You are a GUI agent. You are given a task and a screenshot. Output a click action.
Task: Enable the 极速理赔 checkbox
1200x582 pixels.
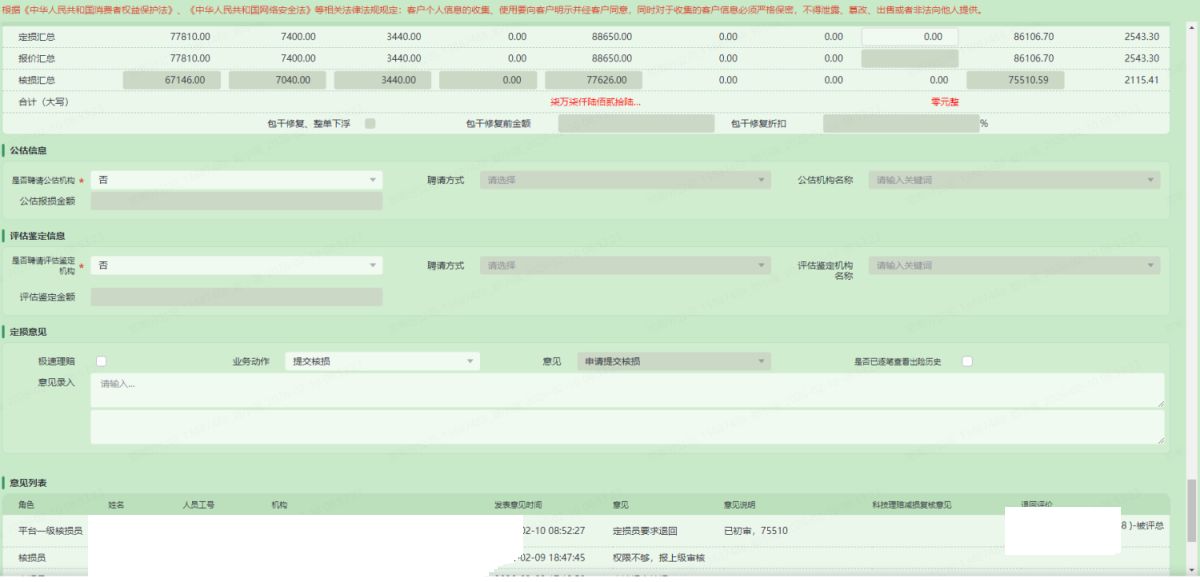101,361
